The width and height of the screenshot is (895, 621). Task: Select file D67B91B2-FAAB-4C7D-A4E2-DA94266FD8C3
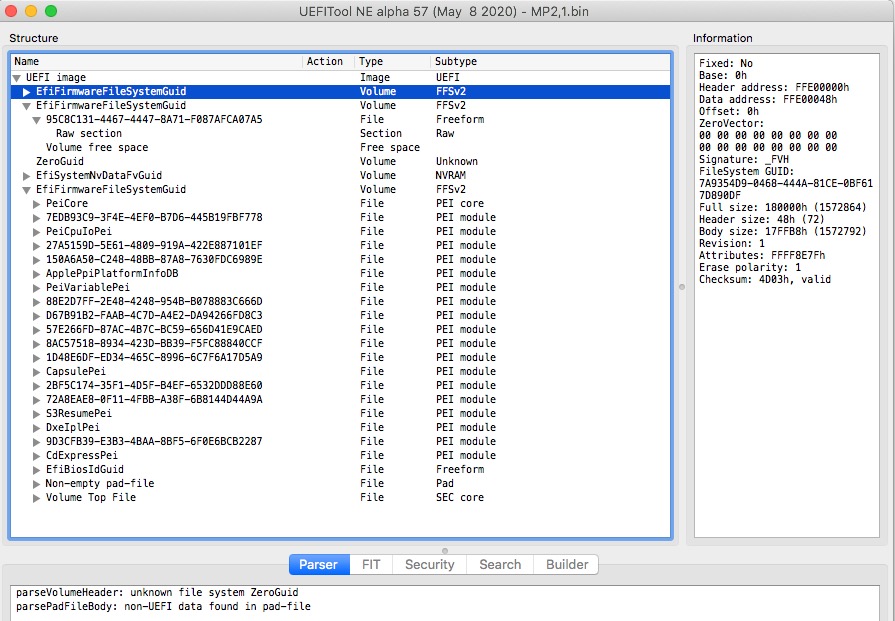tap(341, 315)
